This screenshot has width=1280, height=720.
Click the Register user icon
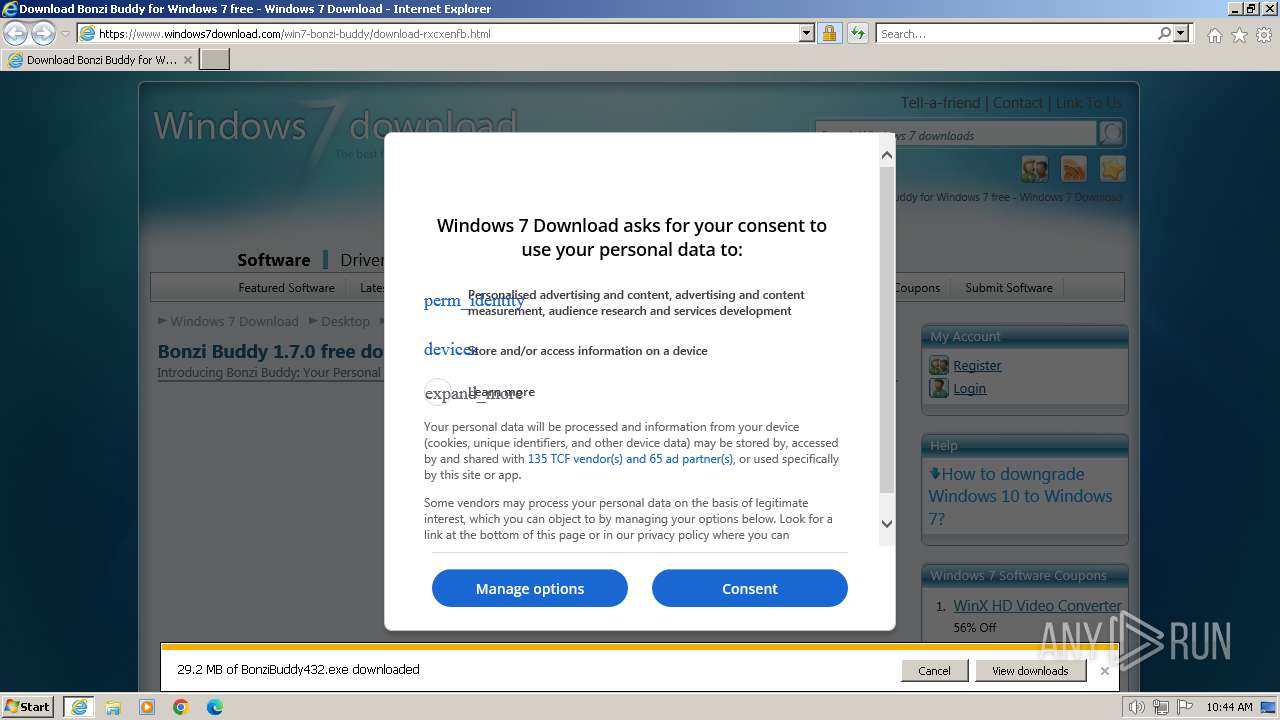939,365
